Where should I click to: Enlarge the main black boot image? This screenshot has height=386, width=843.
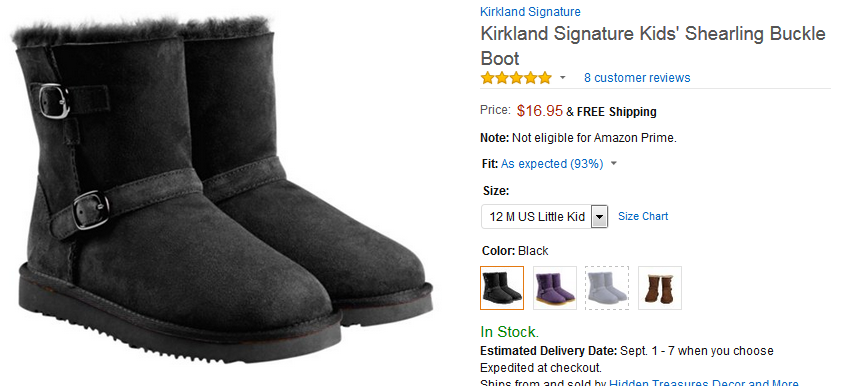(223, 189)
